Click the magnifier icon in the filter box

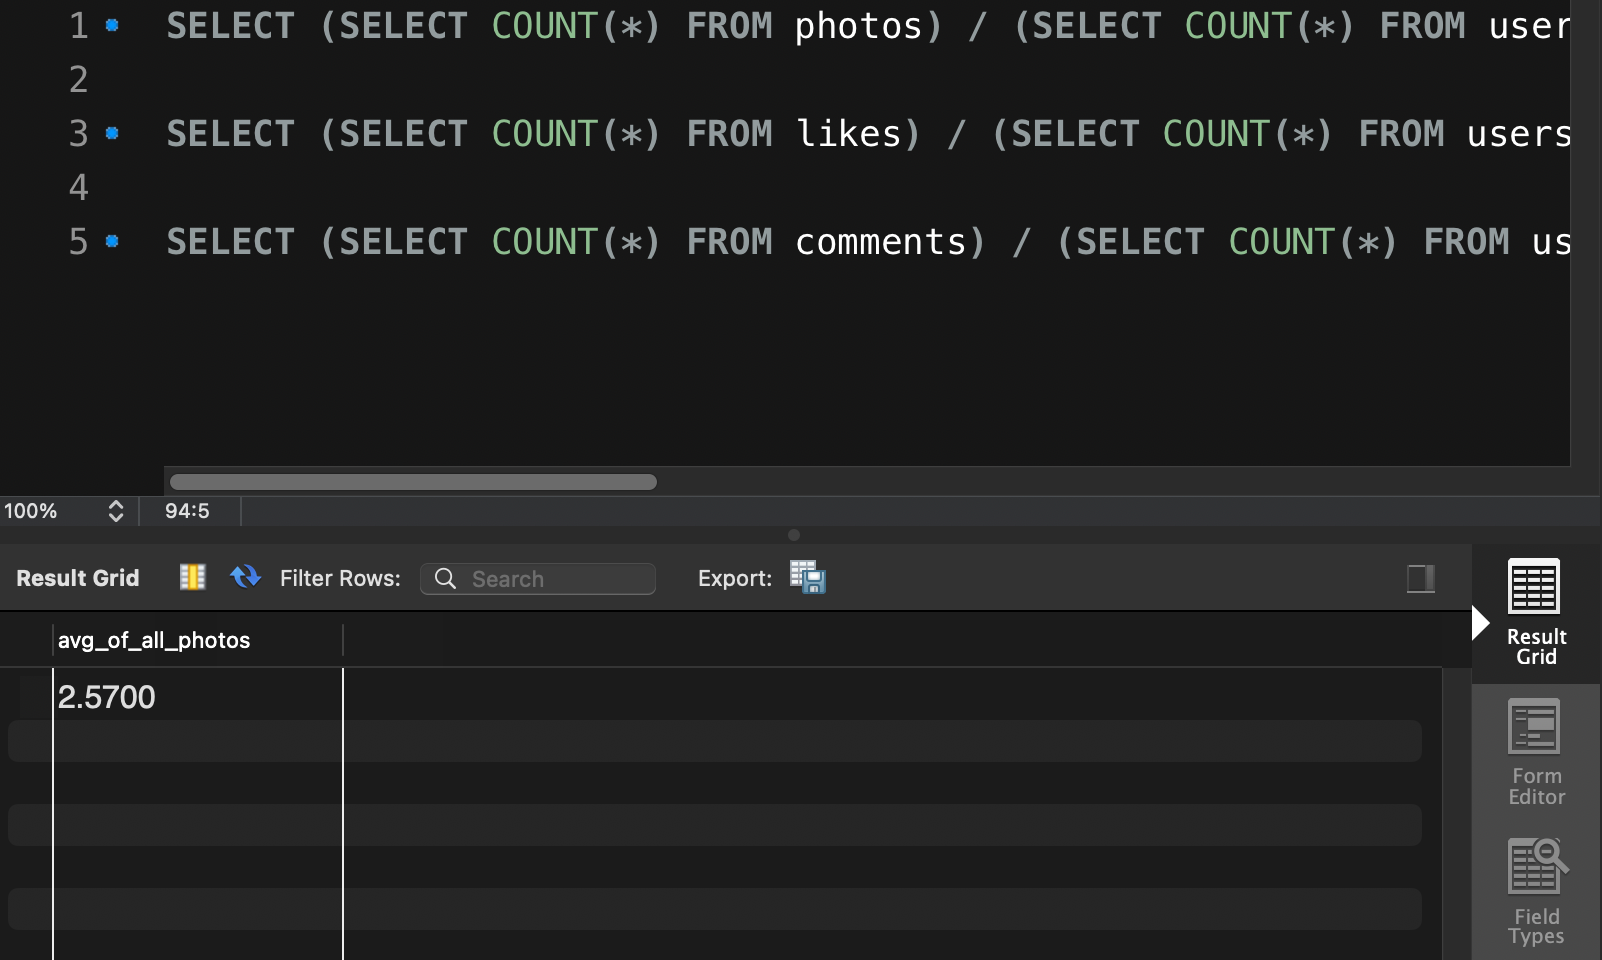tap(445, 579)
